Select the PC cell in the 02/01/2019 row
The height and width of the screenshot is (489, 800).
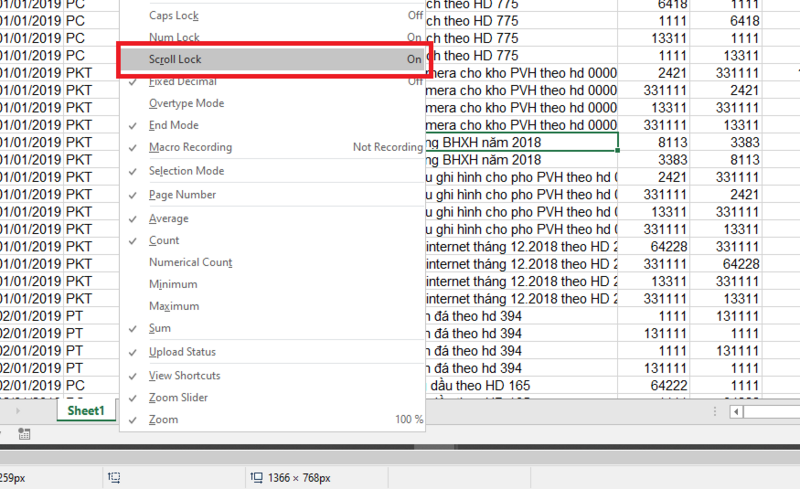coord(91,385)
